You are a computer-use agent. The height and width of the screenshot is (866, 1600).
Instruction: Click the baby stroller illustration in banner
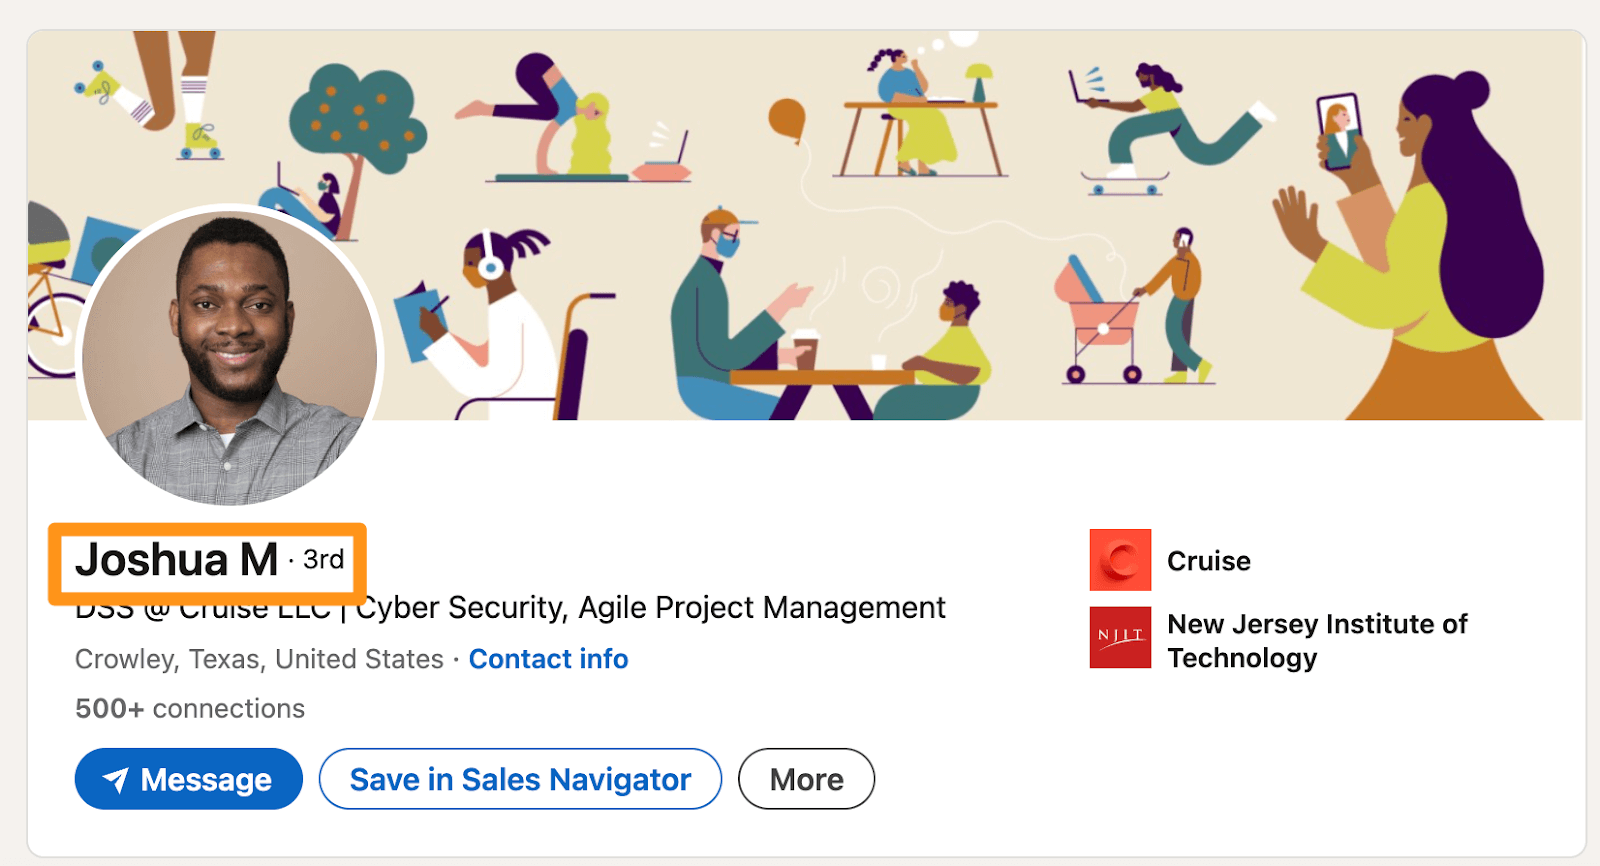click(x=1097, y=320)
